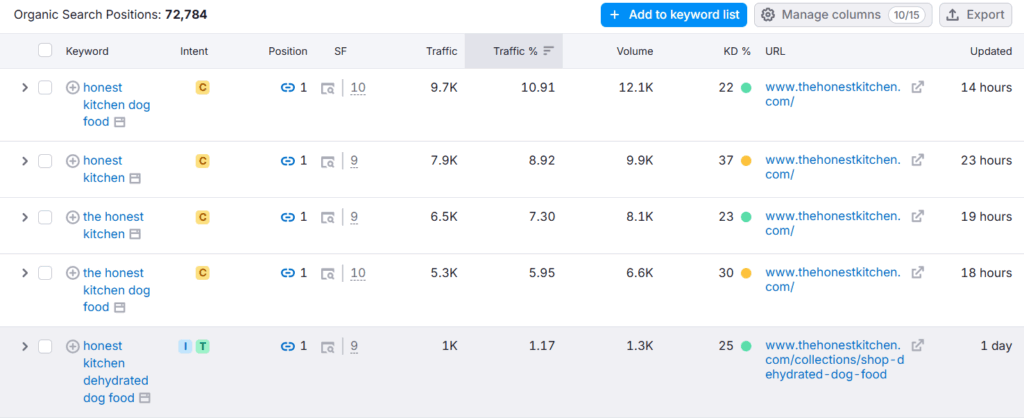Click the position link icon in 5.95 traffic row
The width and height of the screenshot is (1024, 418).
[288, 273]
